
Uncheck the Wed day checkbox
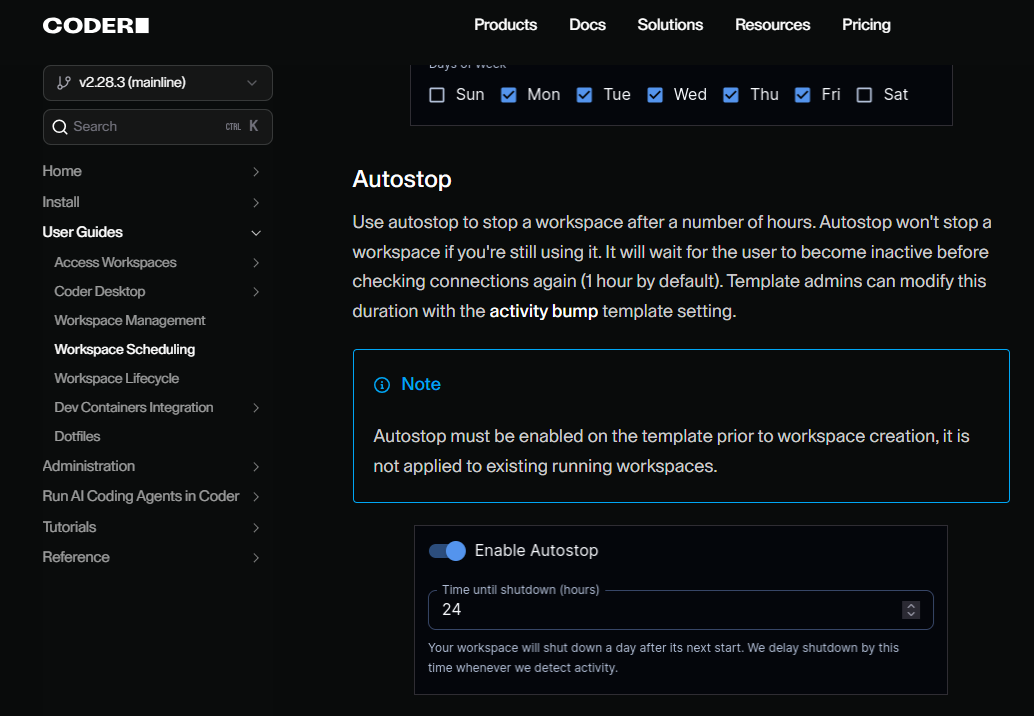(655, 95)
